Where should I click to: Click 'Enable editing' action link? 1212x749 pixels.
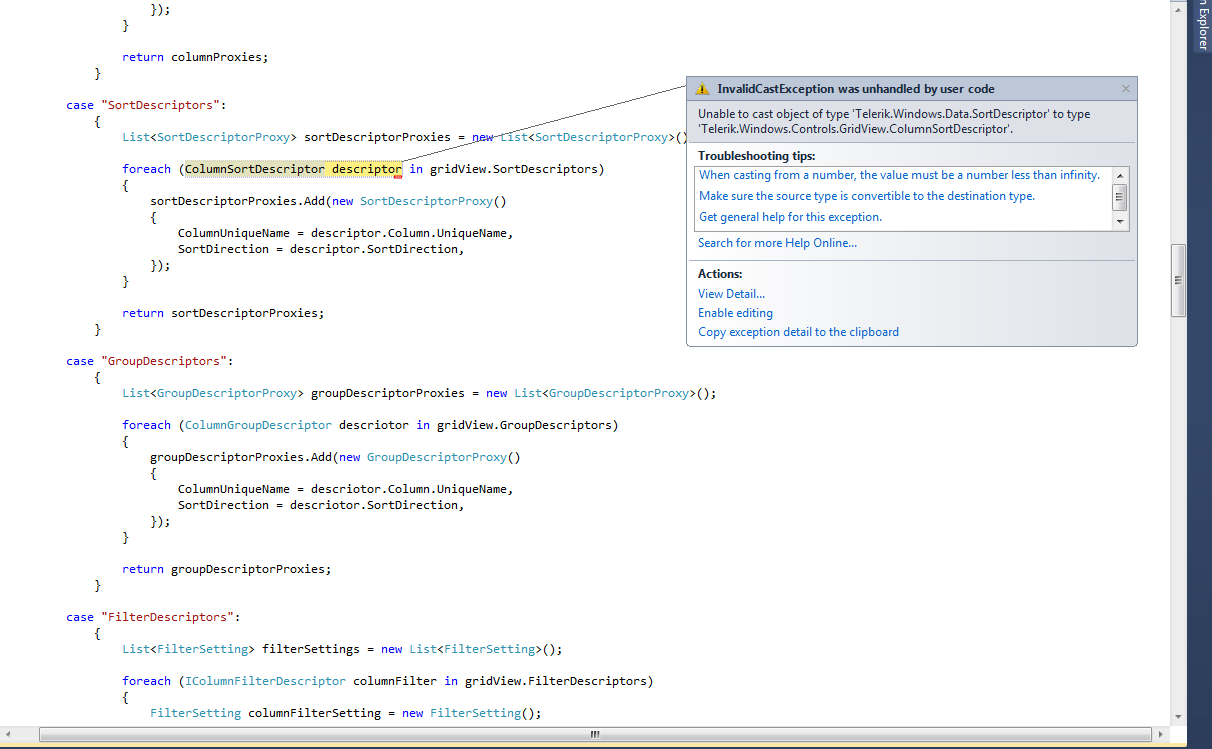(735, 313)
